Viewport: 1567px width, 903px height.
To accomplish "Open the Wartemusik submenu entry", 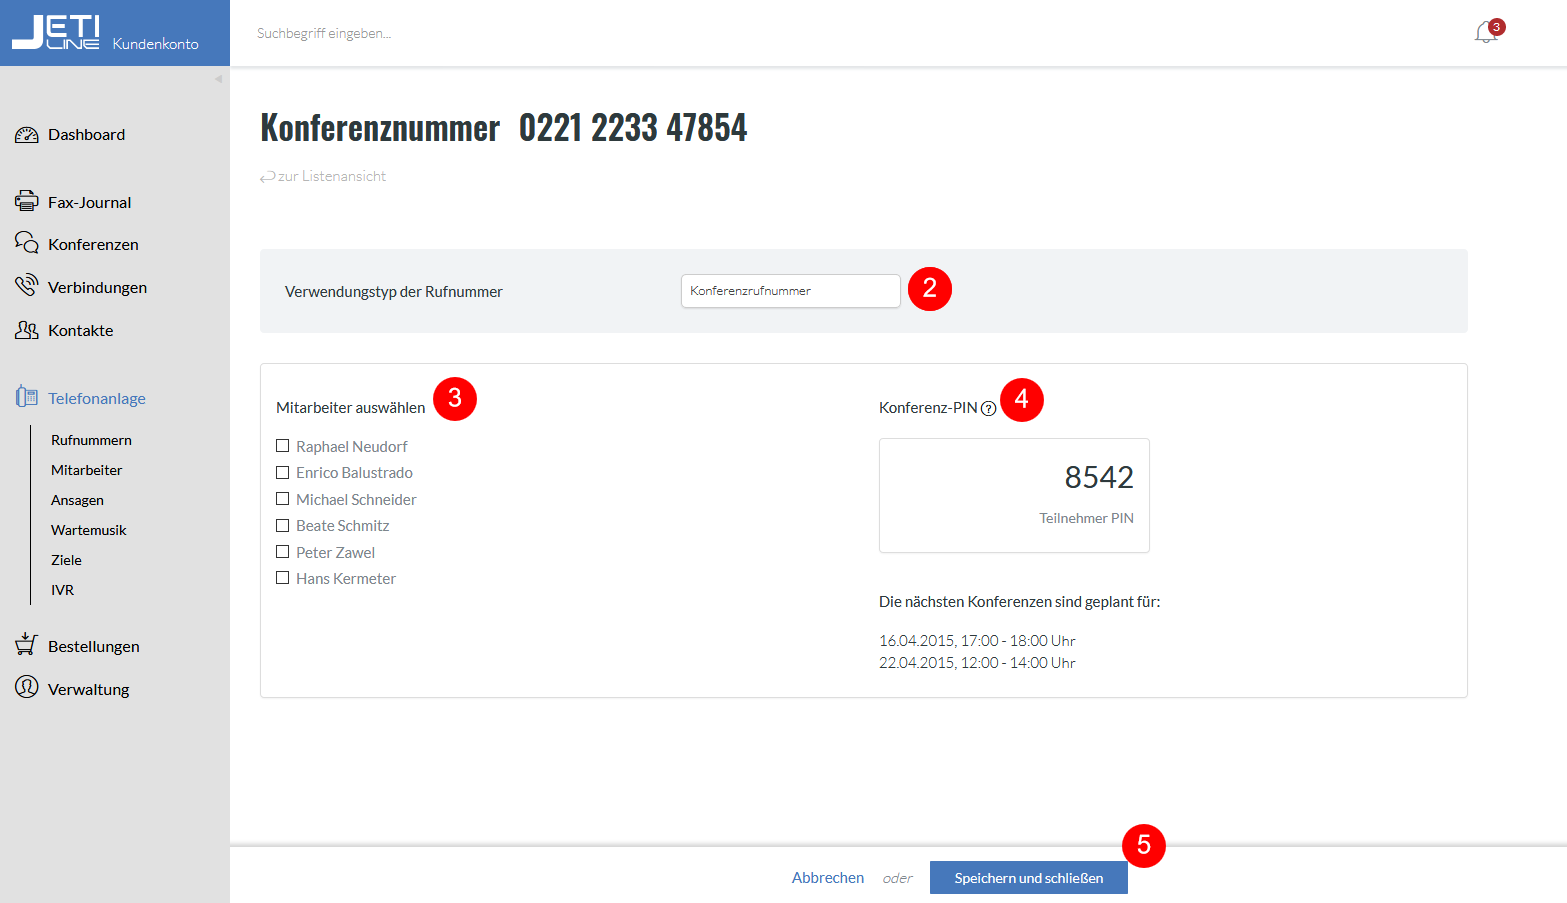I will coord(89,530).
